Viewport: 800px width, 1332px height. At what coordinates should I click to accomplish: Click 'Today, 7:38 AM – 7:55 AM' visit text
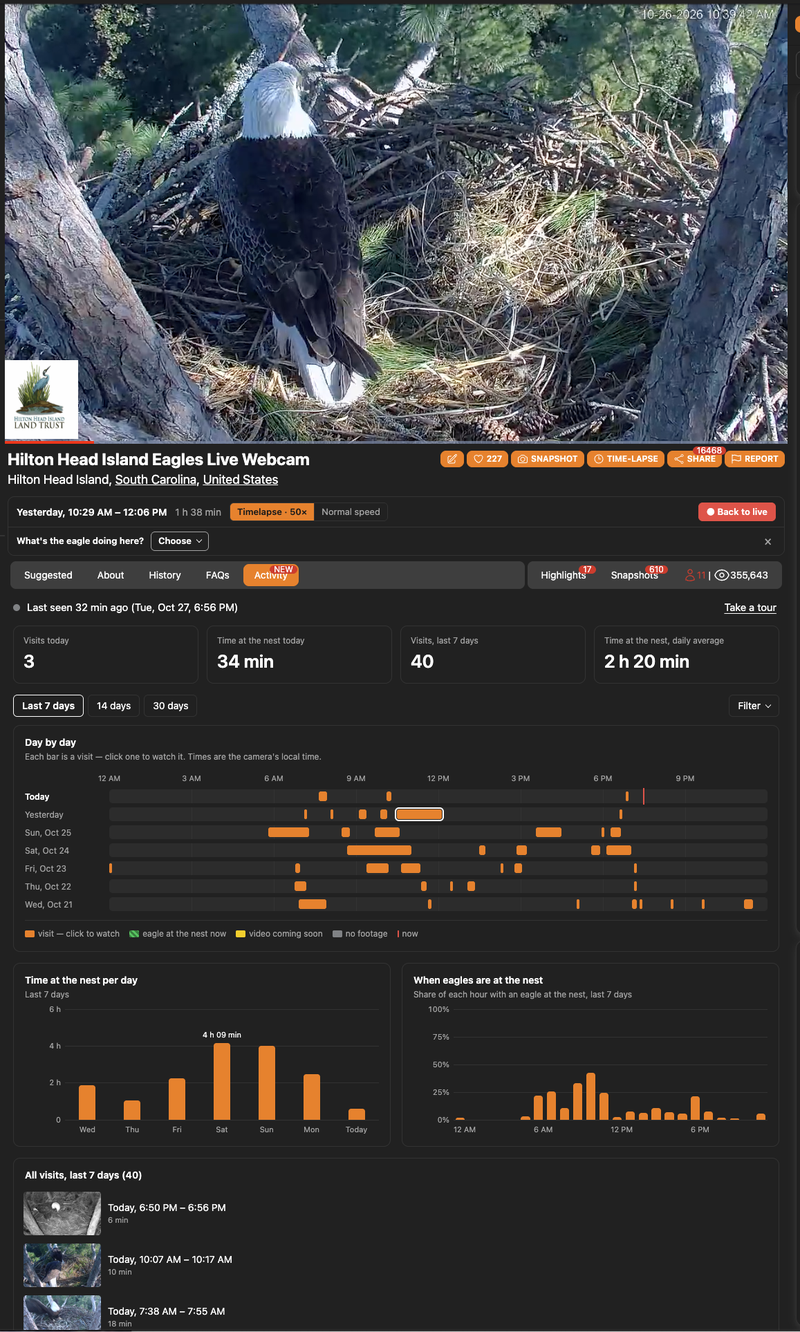166,1312
